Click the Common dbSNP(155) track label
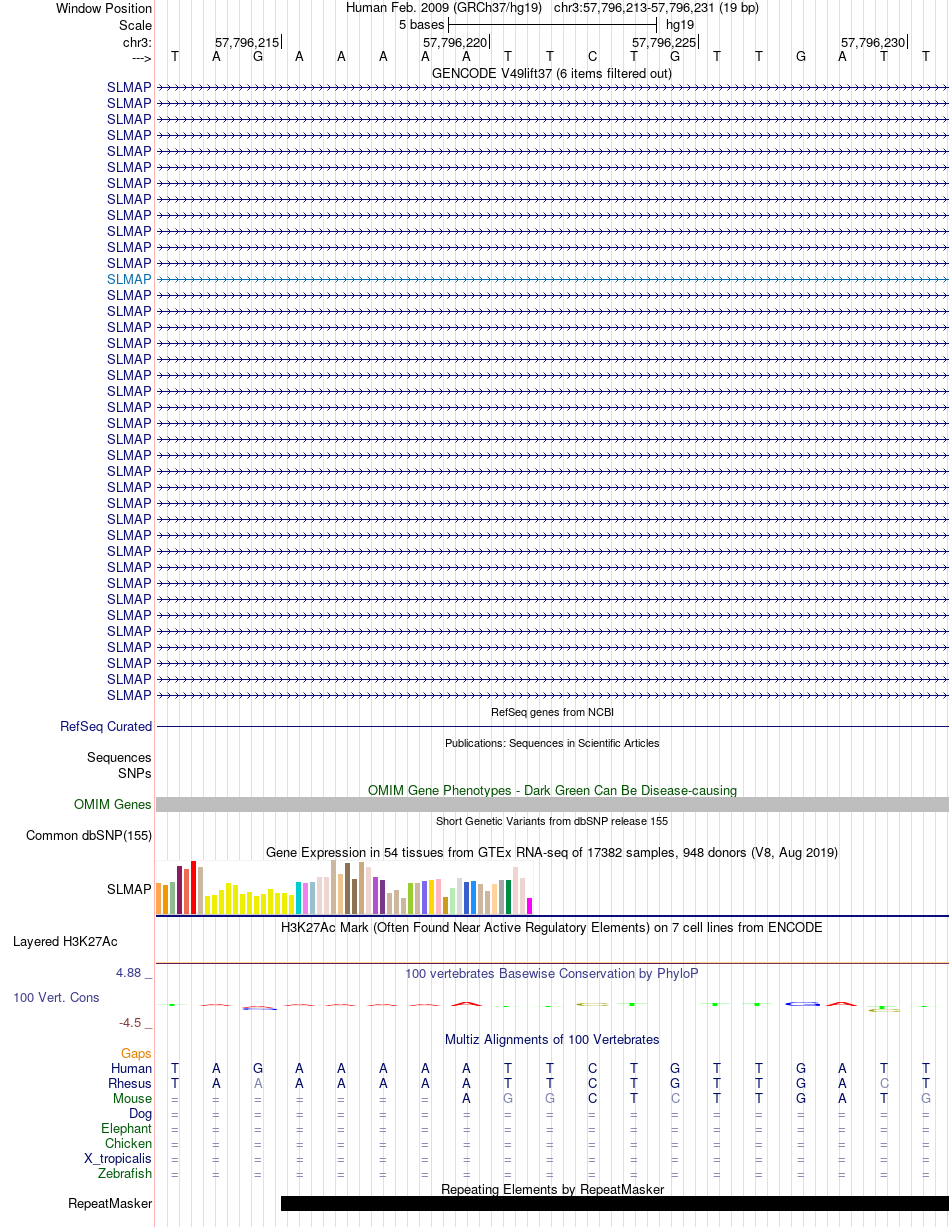 tap(89, 835)
